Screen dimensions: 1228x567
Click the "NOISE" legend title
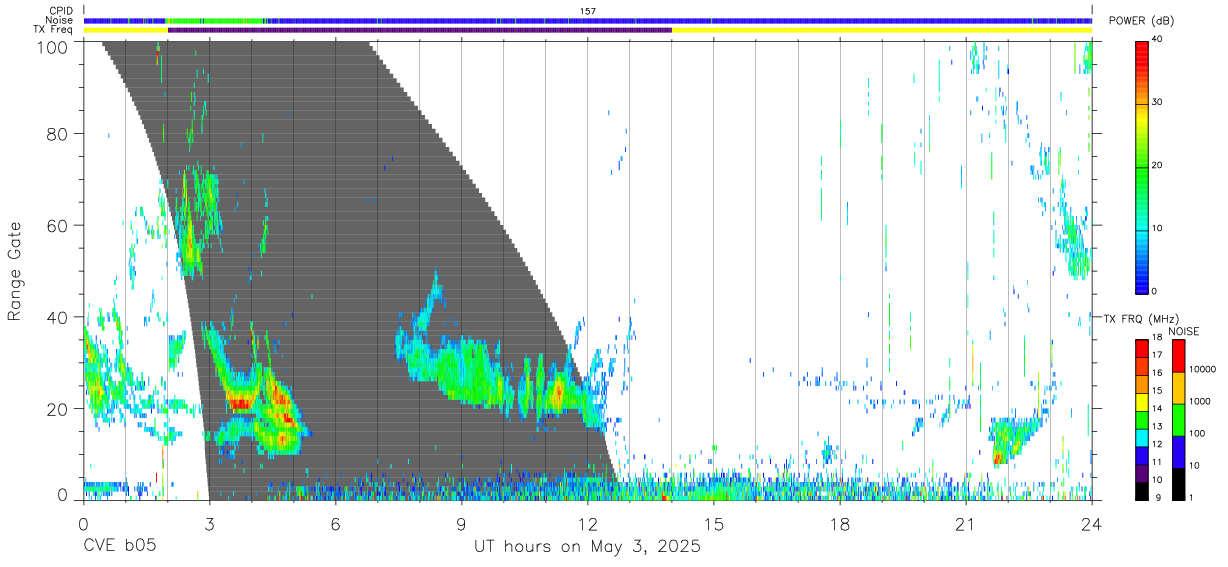(x=1183, y=331)
